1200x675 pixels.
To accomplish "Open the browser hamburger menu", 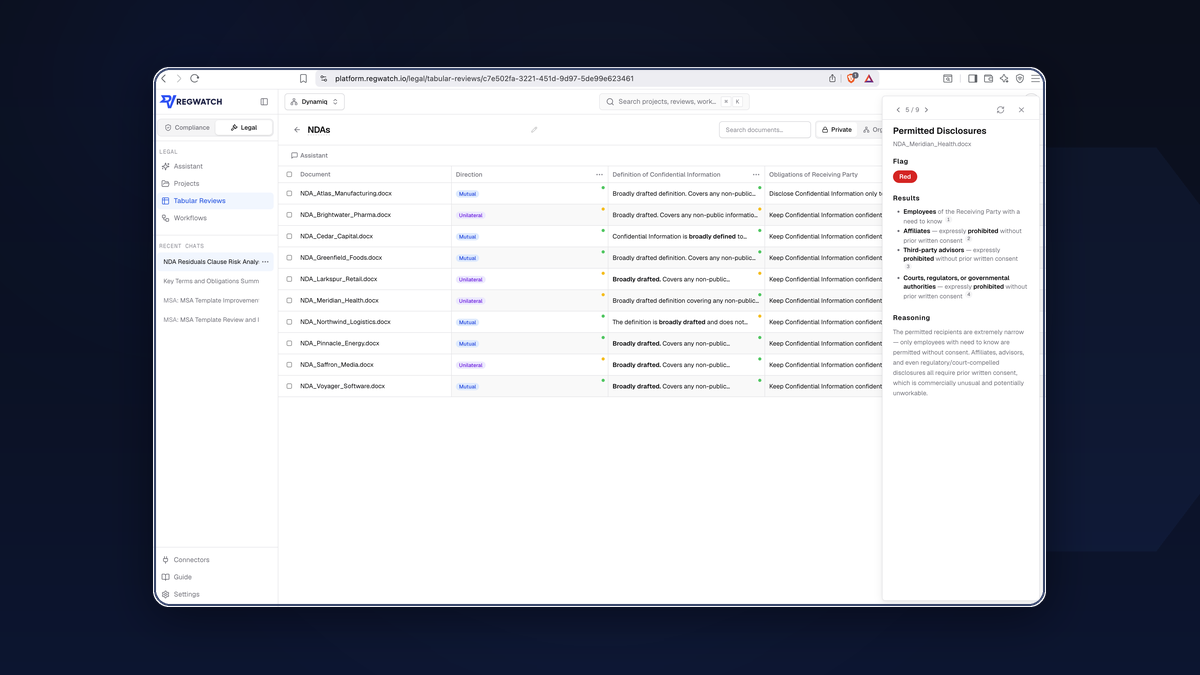I will click(x=1035, y=78).
